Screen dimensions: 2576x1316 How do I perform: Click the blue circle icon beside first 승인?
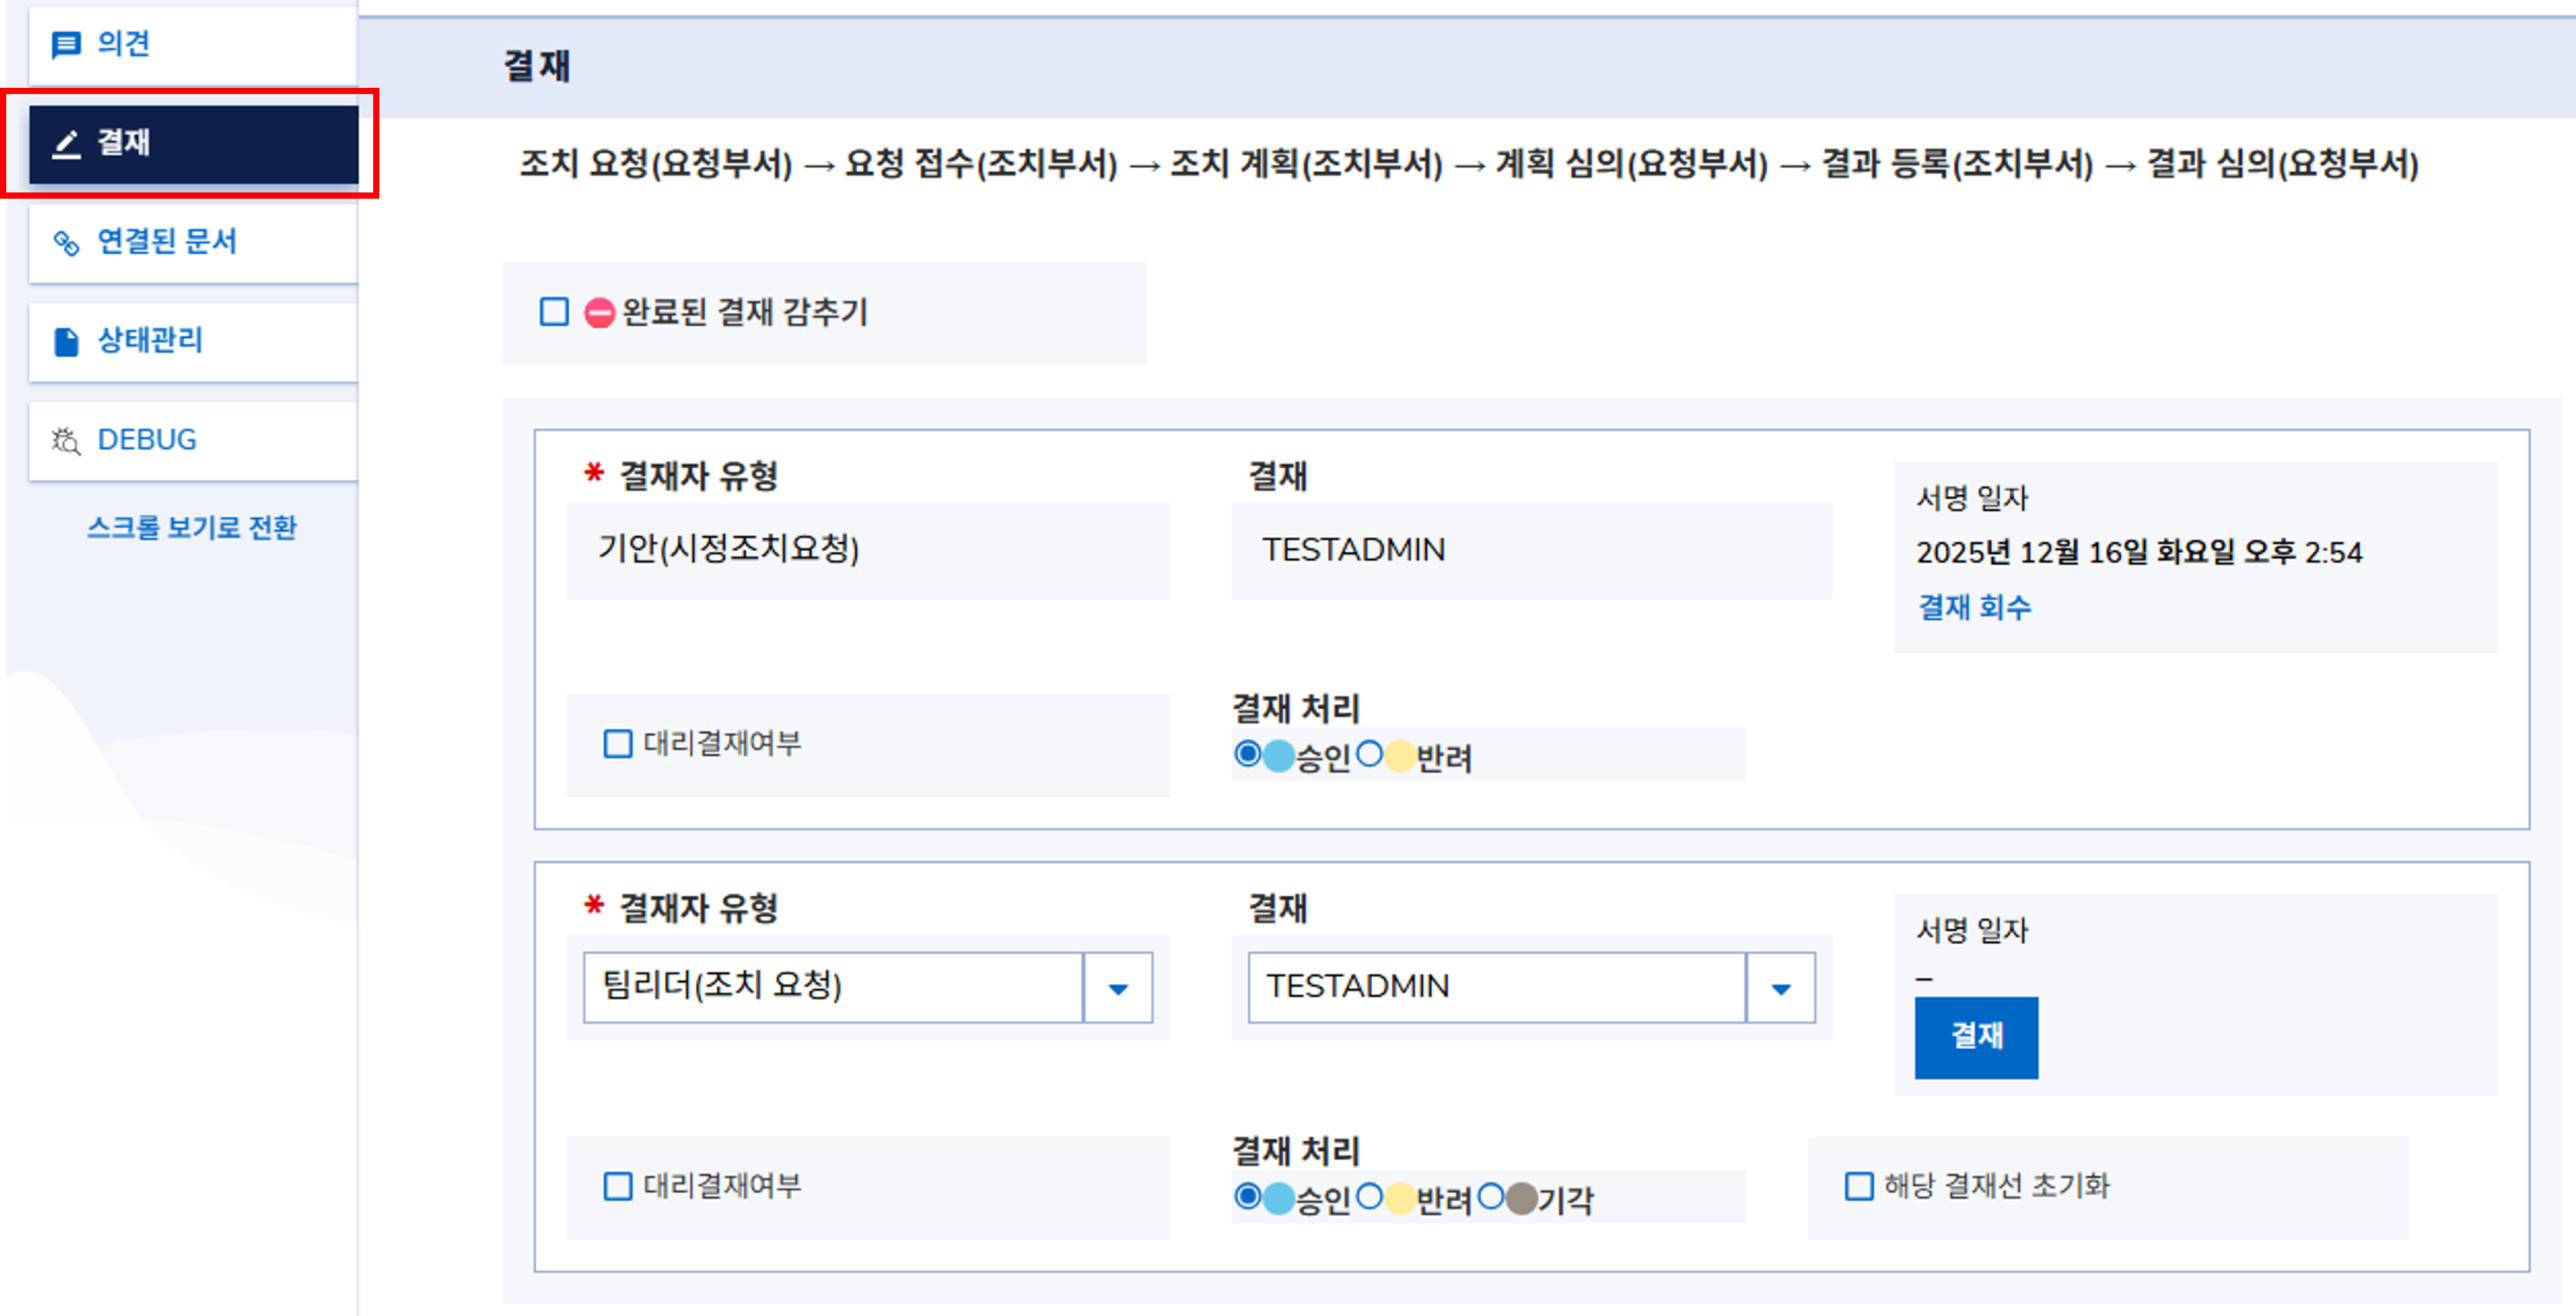[x=1279, y=756]
